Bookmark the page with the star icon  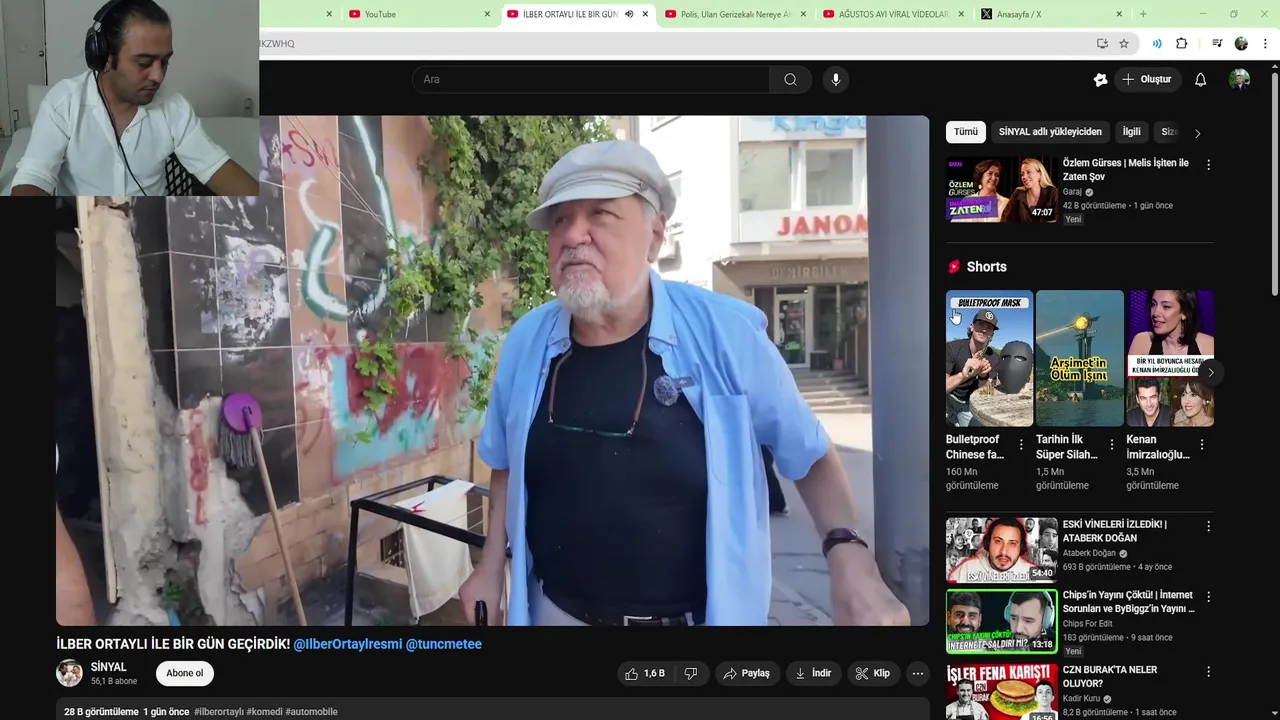click(x=1124, y=43)
